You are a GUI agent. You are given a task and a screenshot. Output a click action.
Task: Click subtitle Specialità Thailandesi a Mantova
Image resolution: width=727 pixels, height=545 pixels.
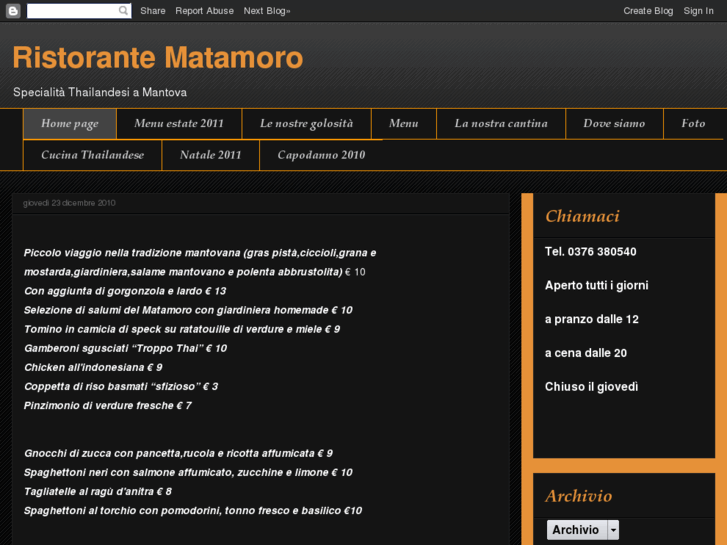pyautogui.click(x=100, y=92)
